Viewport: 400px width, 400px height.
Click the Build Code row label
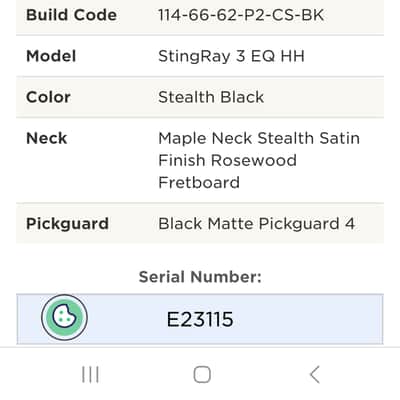click(x=71, y=15)
